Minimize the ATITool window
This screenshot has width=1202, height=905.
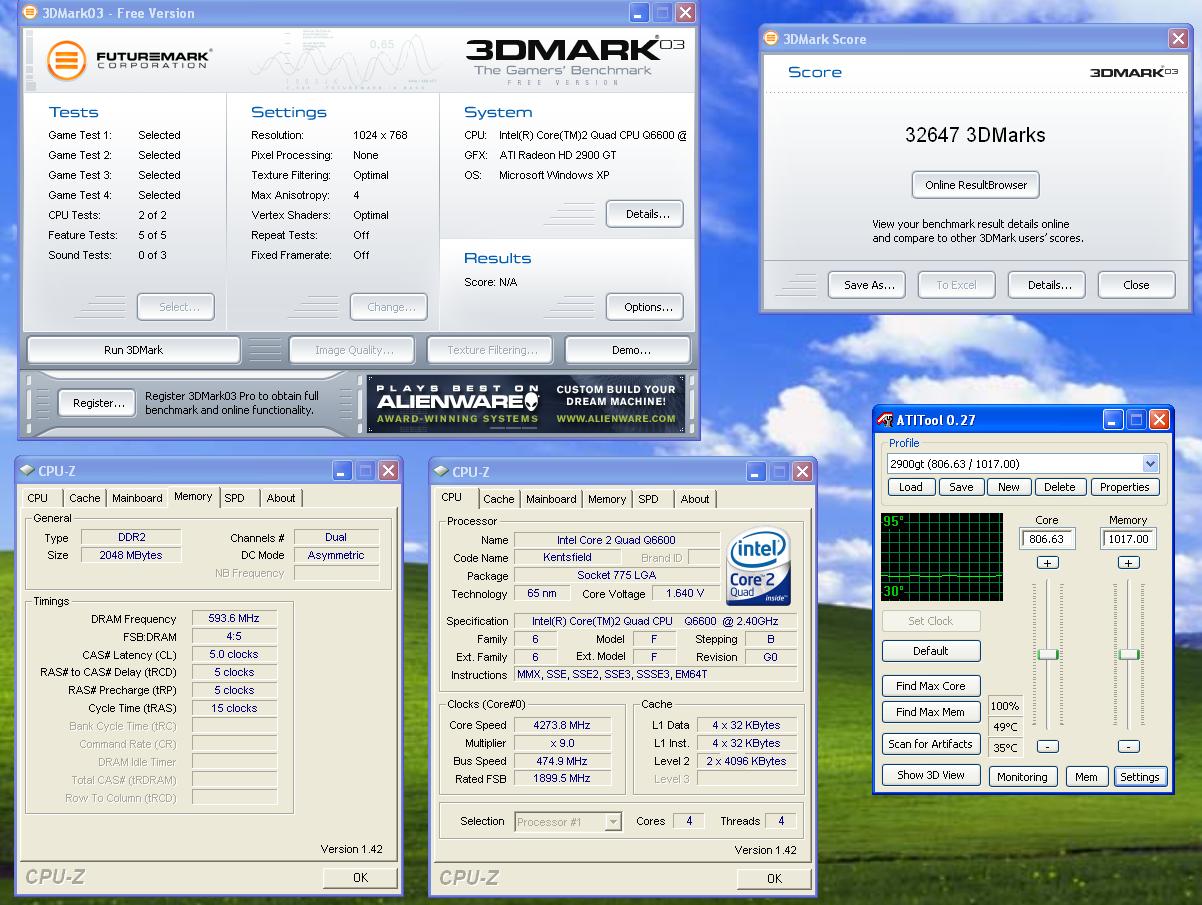[1113, 420]
